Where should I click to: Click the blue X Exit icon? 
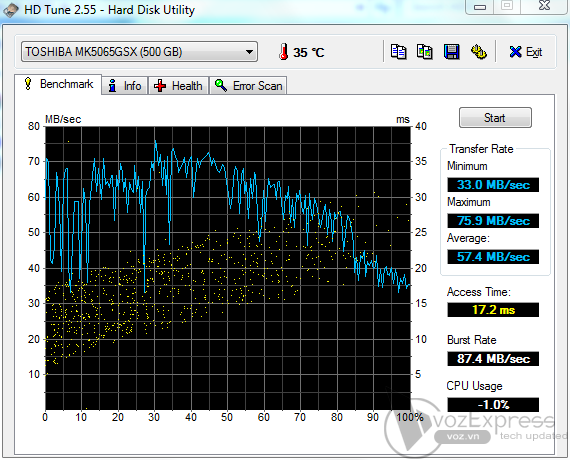pyautogui.click(x=515, y=52)
